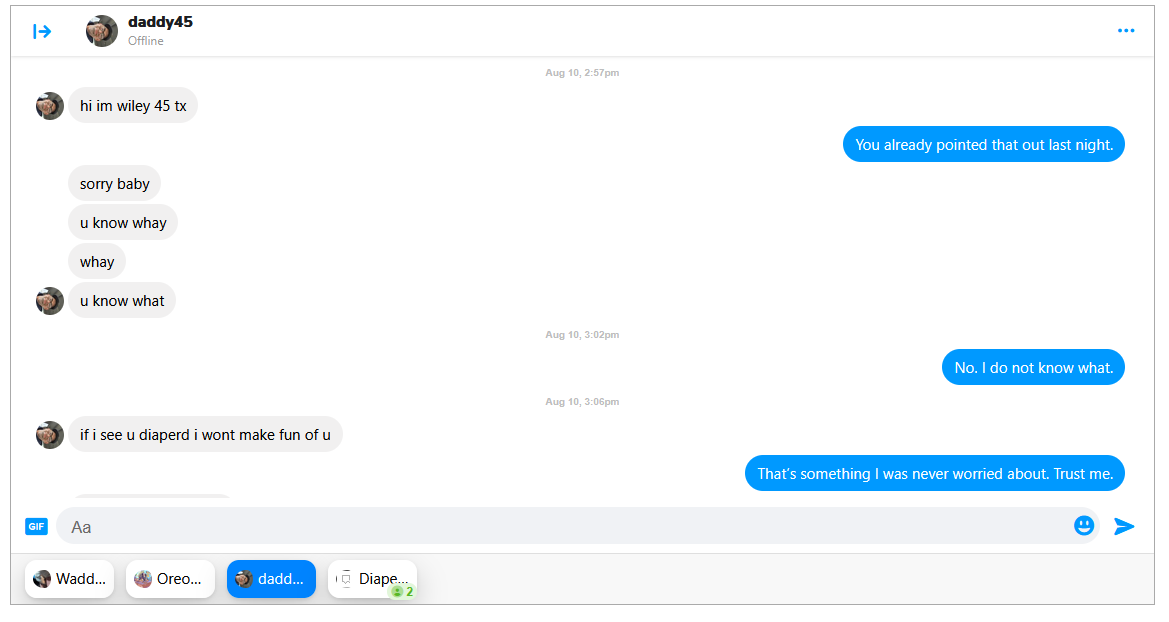Open the emoji picker
This screenshot has width=1169, height=622.
(x=1084, y=526)
